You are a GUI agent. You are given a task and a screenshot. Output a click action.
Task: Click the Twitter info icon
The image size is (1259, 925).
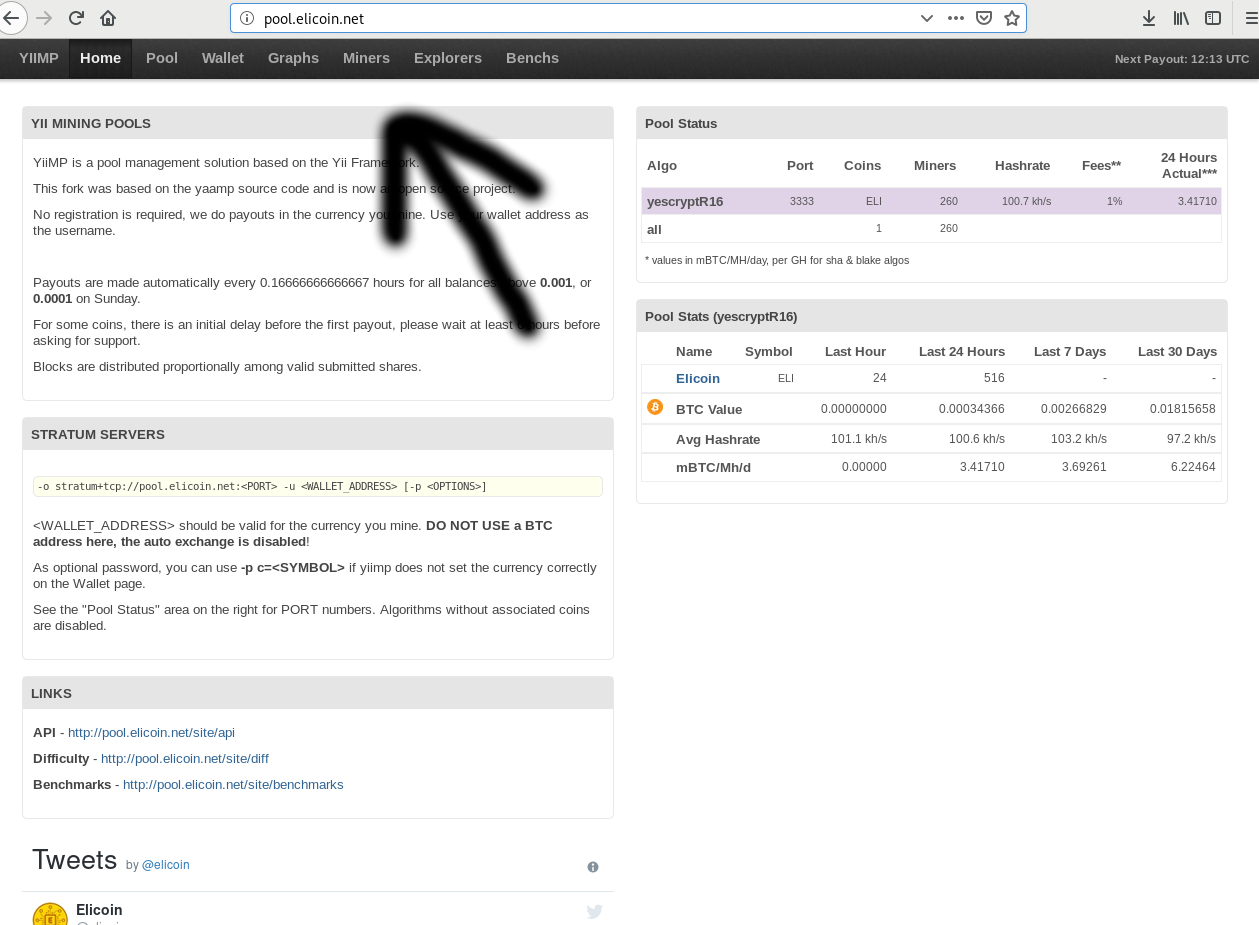click(593, 867)
